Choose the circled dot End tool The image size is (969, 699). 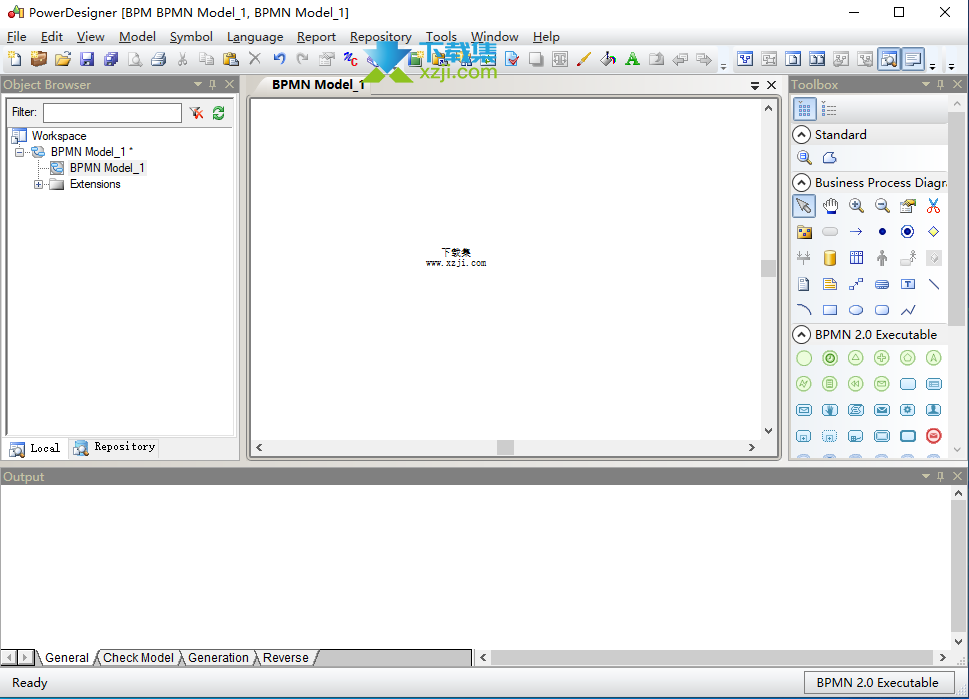(907, 232)
